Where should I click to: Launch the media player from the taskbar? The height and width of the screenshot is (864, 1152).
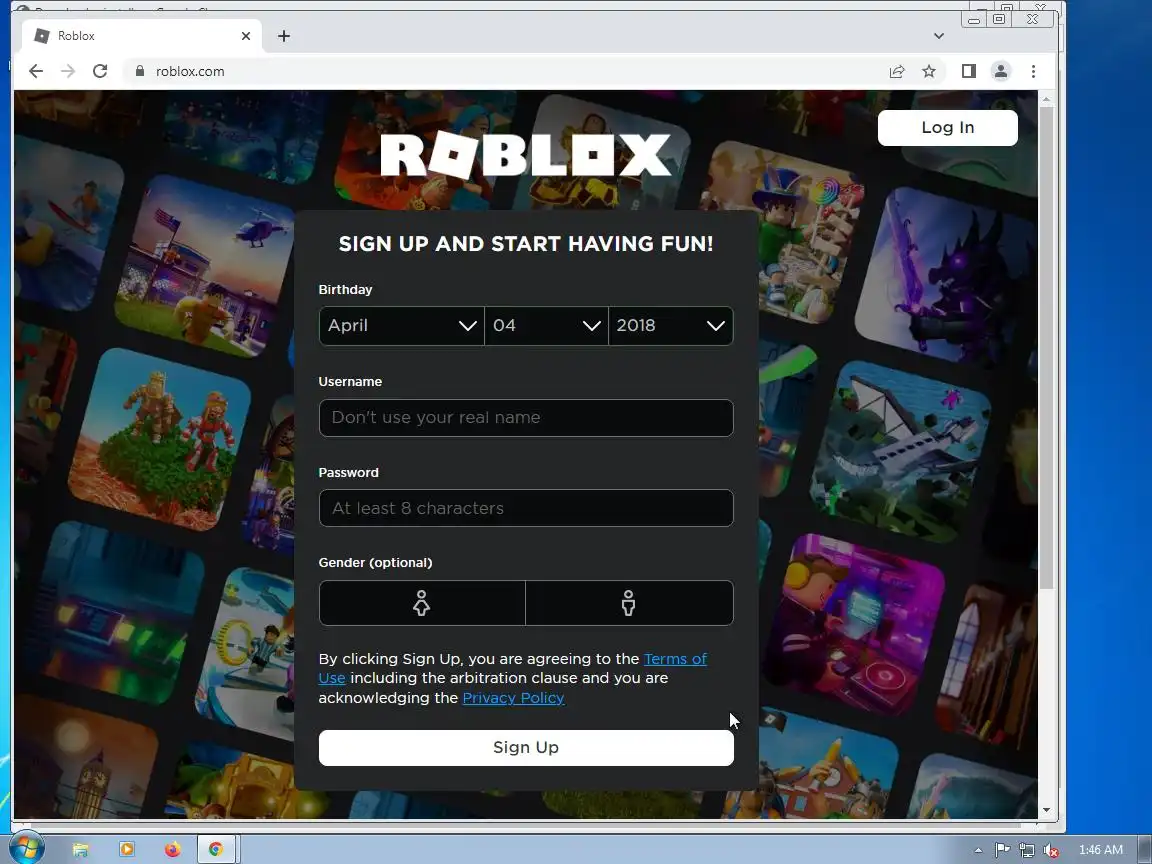pyautogui.click(x=126, y=850)
